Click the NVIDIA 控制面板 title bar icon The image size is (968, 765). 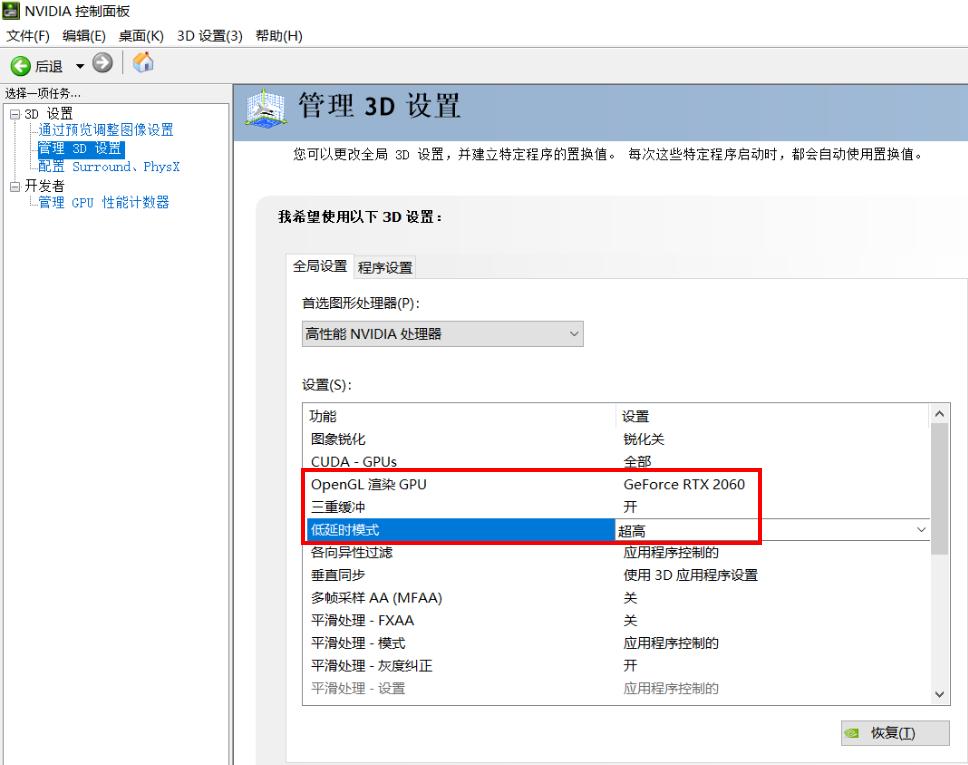10,9
